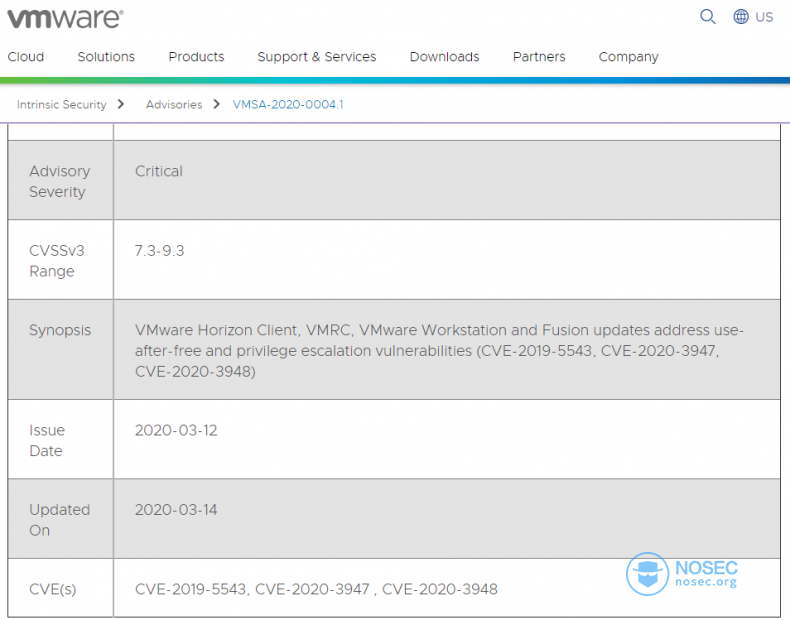Select the 2020-03-12 issue date
The height and width of the screenshot is (620, 790).
176,431
